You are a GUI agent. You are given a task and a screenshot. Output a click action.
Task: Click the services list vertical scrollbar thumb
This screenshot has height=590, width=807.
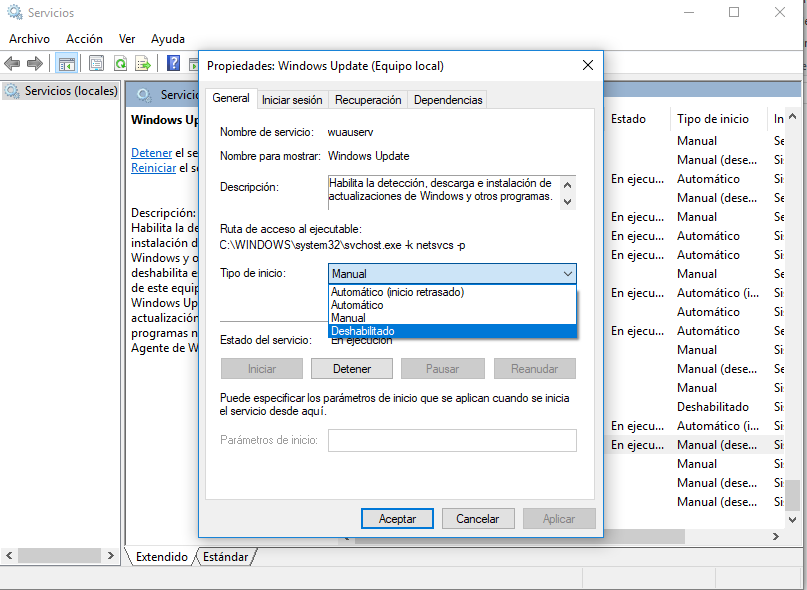793,495
